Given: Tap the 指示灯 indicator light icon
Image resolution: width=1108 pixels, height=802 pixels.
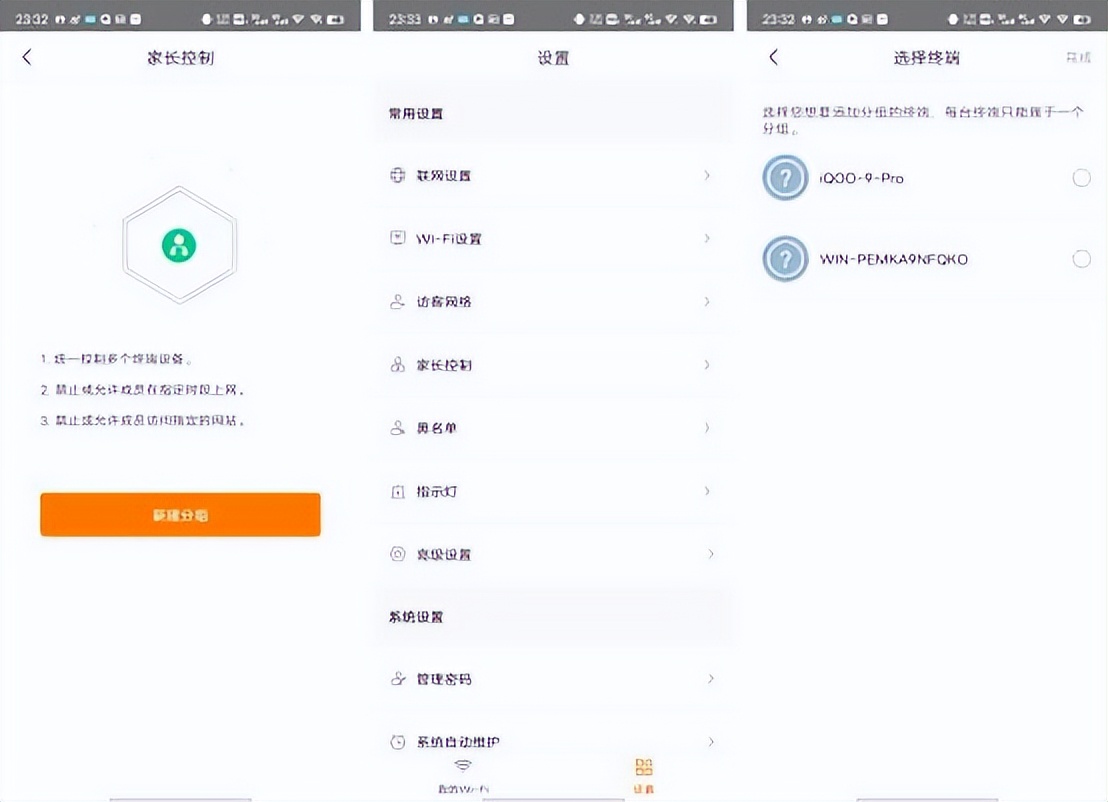Looking at the screenshot, I should click(397, 490).
